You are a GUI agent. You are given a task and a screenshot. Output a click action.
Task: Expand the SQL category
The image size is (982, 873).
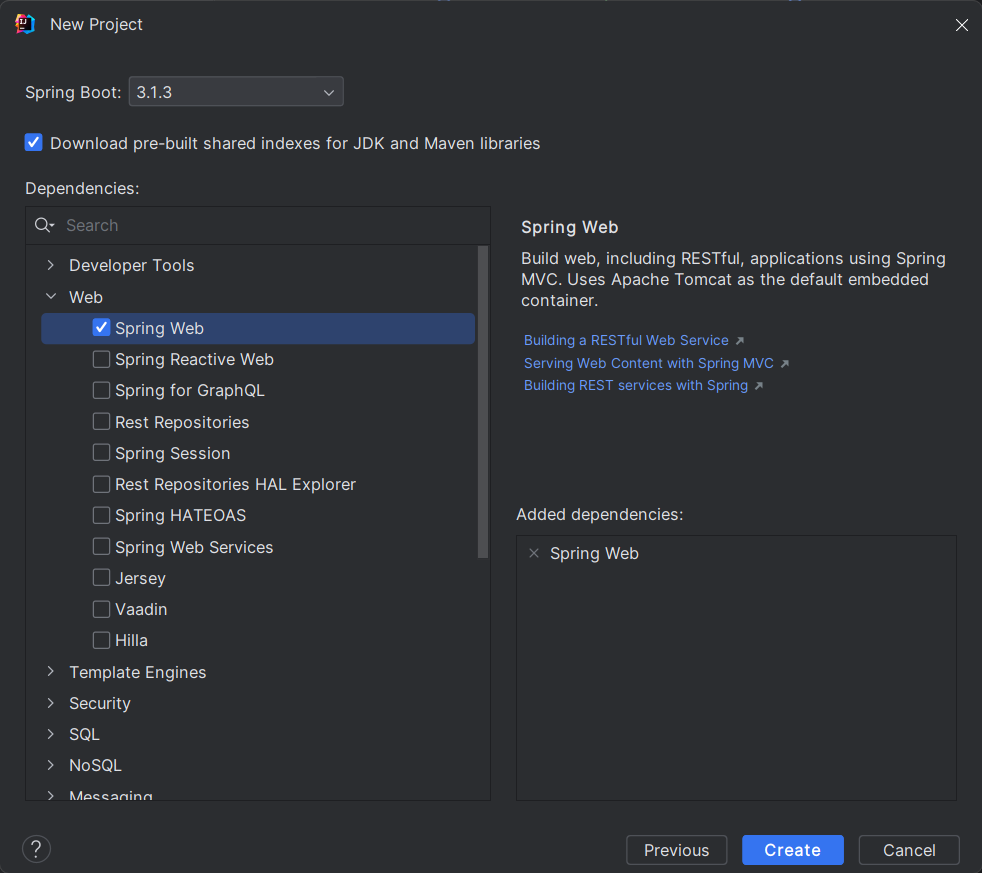[x=51, y=734]
